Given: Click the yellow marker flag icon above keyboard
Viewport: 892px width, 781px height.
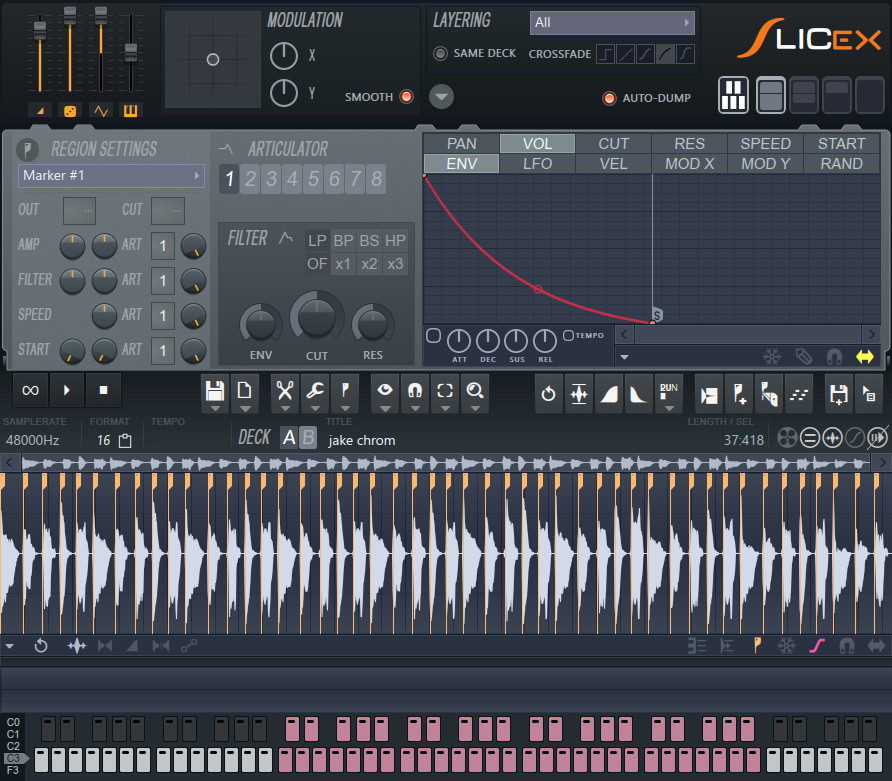Looking at the screenshot, I should 757,646.
